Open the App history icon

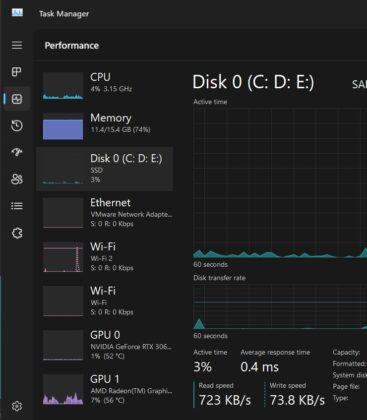17,126
